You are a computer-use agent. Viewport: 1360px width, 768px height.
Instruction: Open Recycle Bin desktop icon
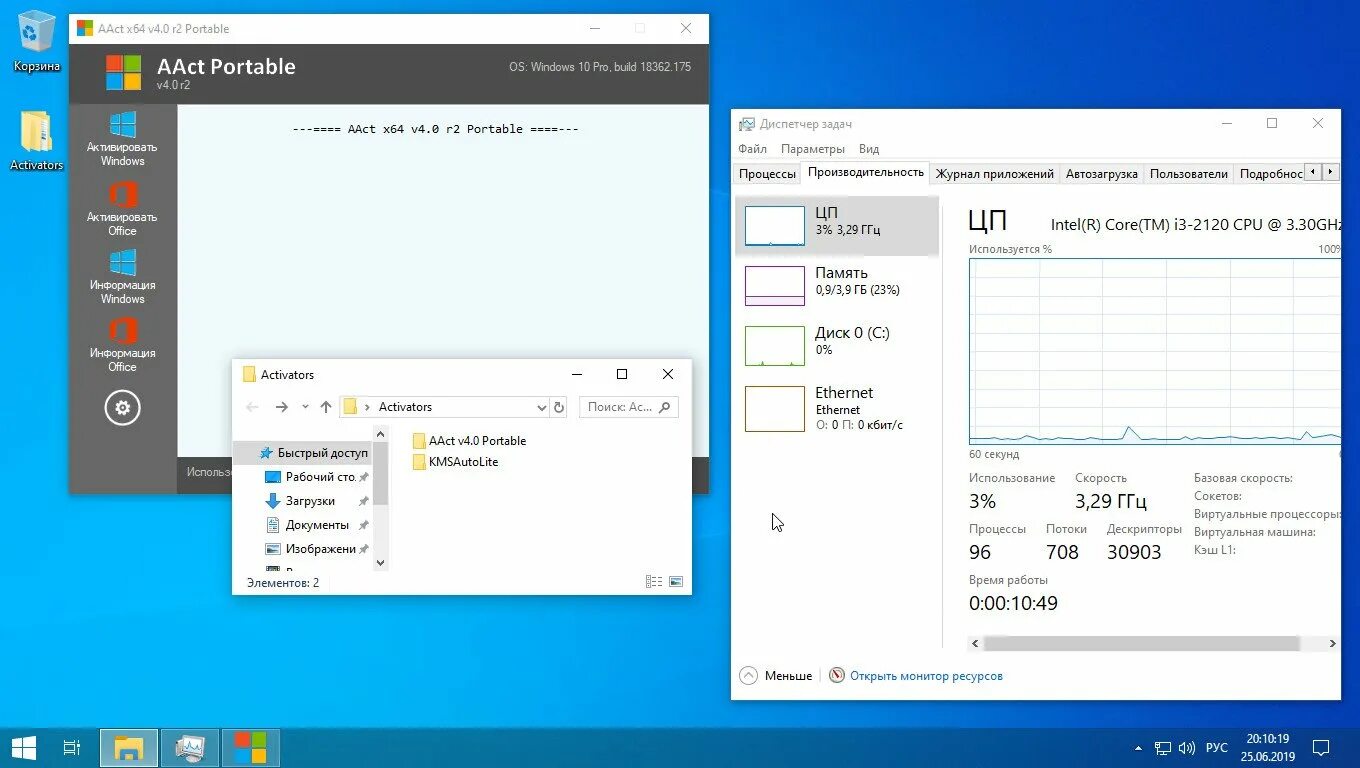click(x=37, y=42)
